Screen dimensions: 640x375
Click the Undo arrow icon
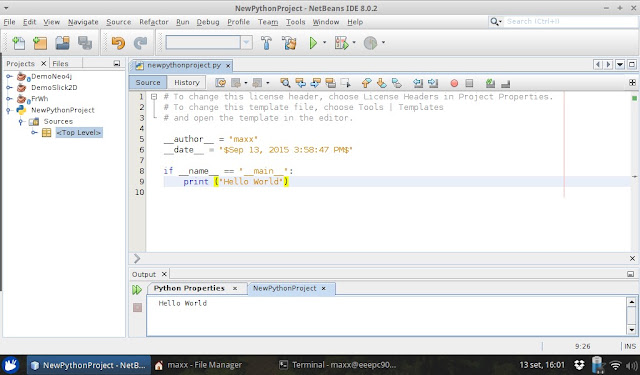point(118,42)
